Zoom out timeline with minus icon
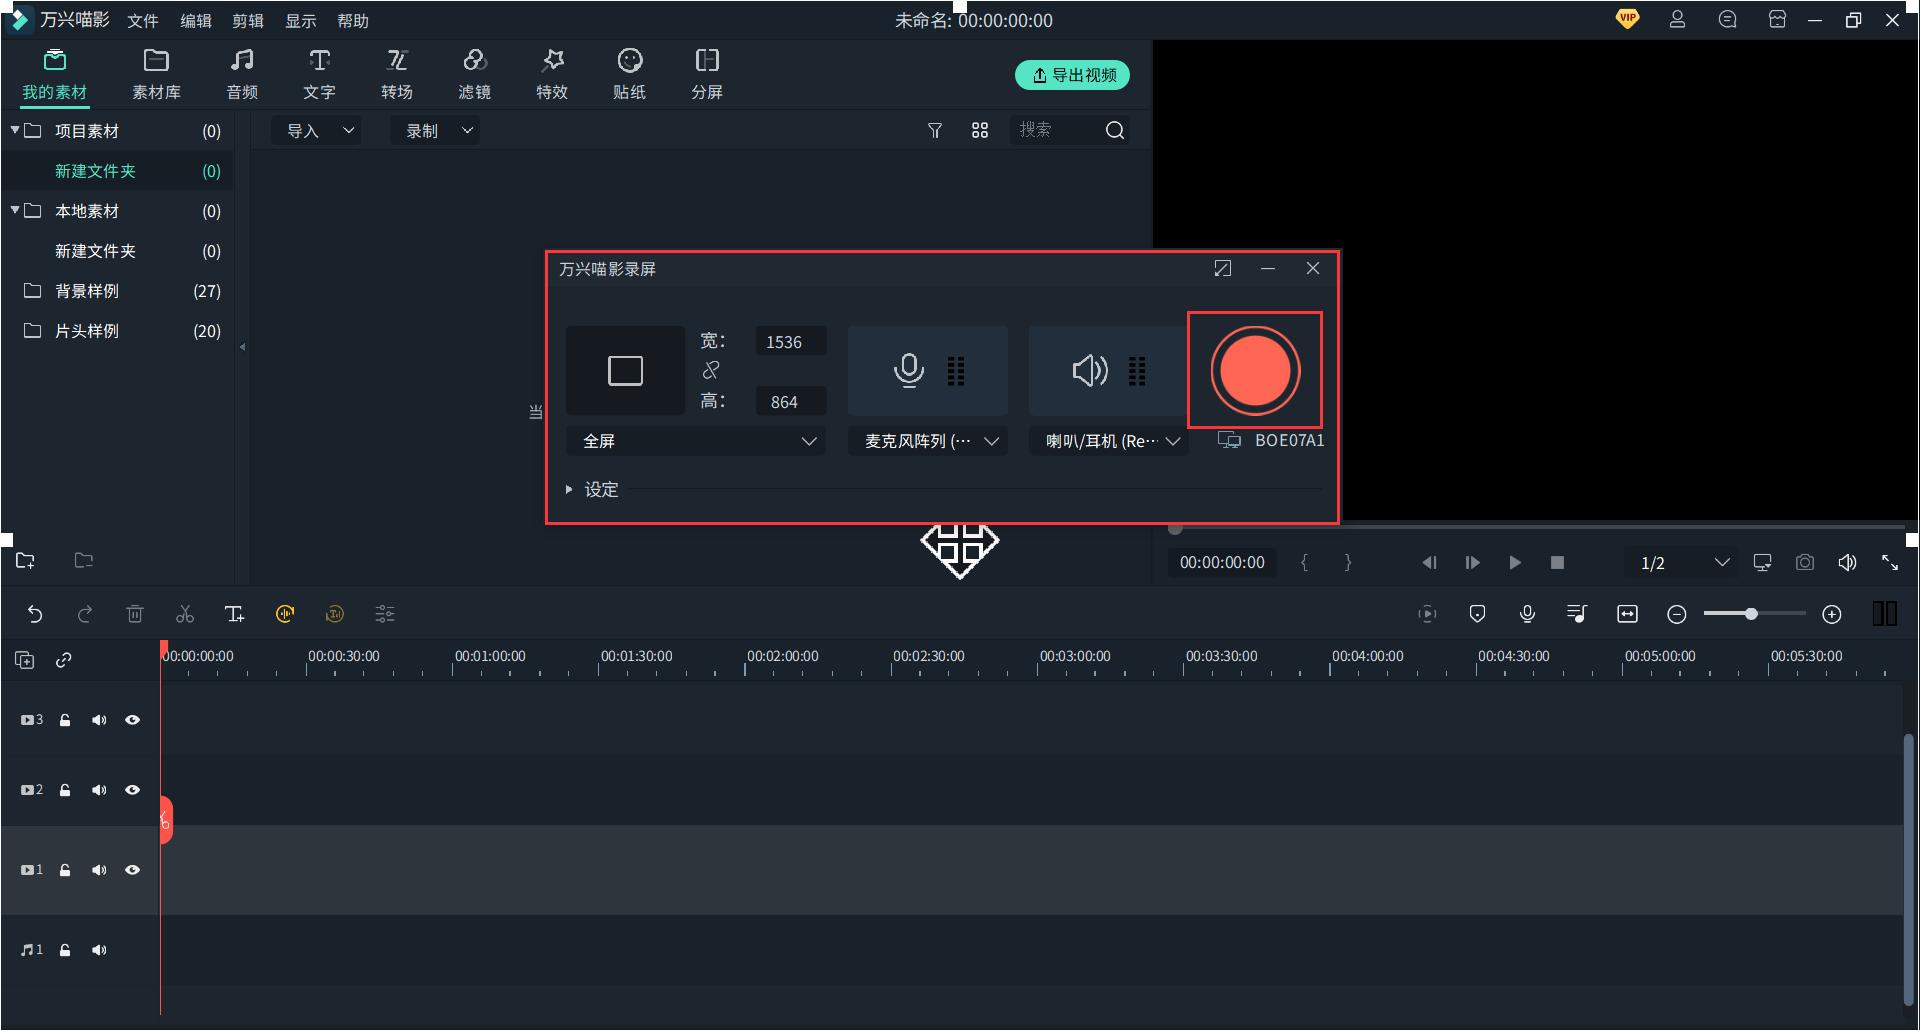The width and height of the screenshot is (1920, 1030). click(x=1677, y=615)
